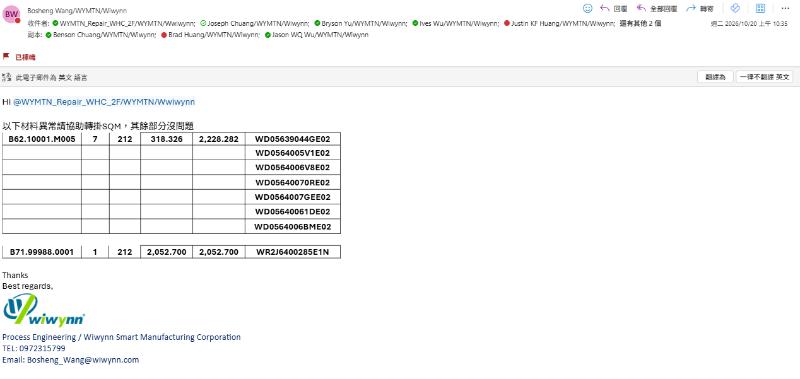
Task: Click the translation language icon in banner
Action: (x=7, y=78)
